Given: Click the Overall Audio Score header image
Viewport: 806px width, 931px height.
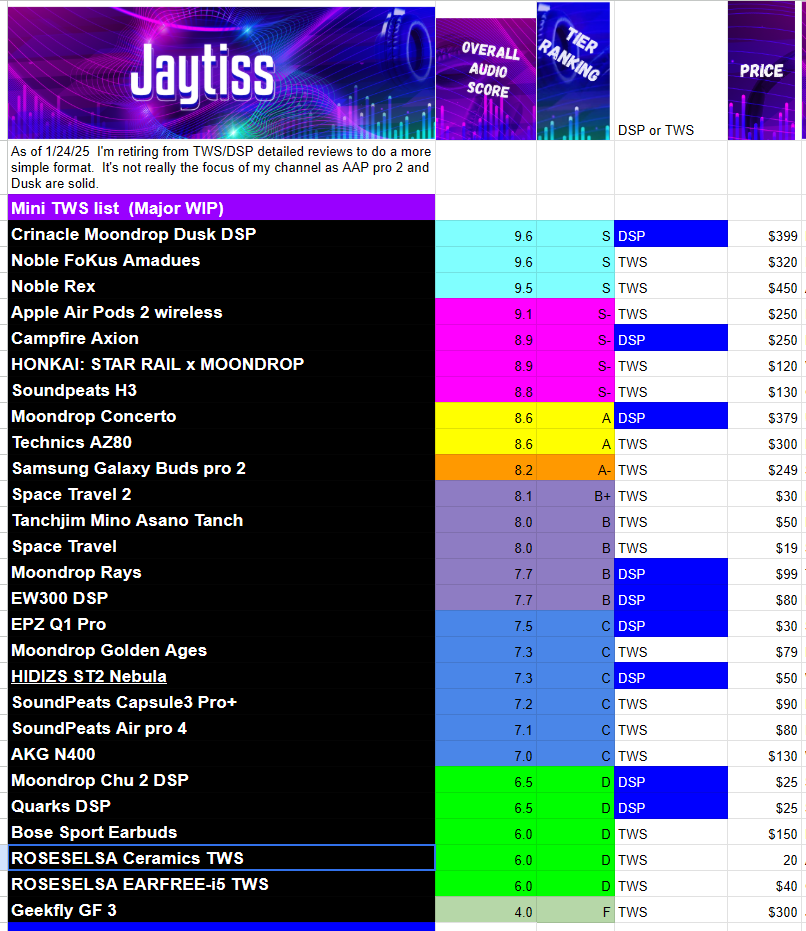Looking at the screenshot, I should point(486,79).
